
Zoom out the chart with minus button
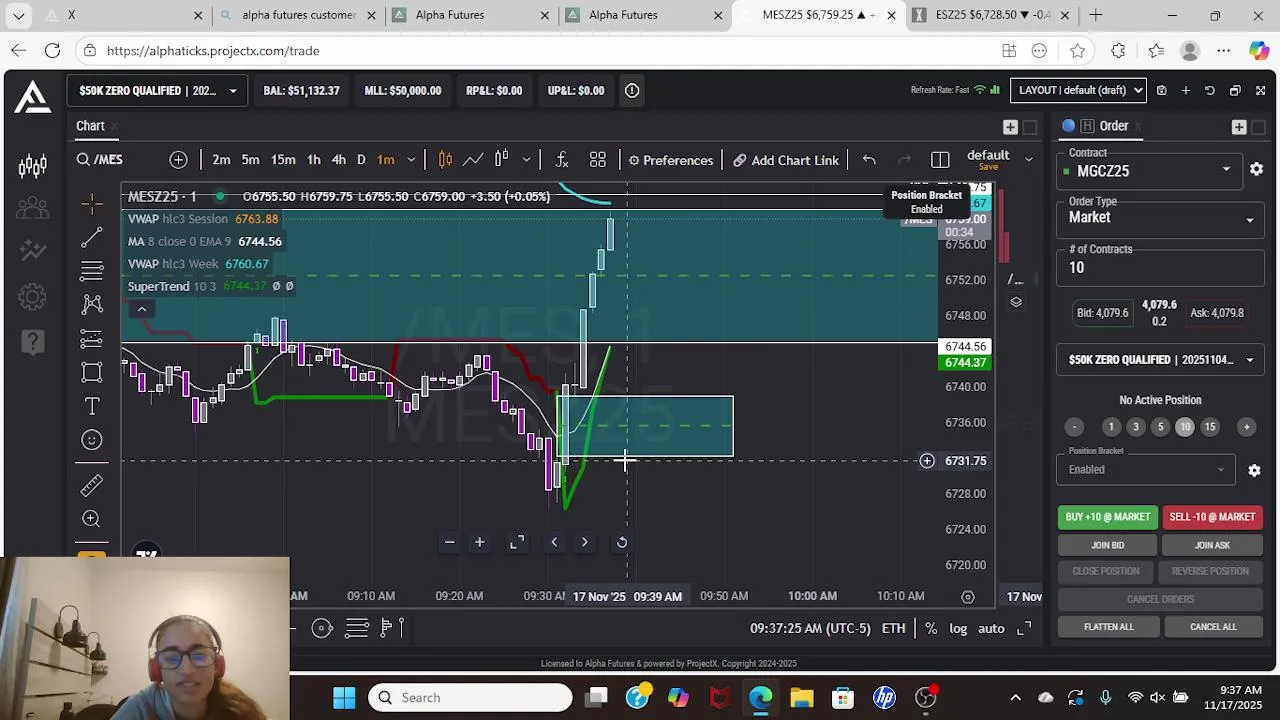tap(450, 542)
